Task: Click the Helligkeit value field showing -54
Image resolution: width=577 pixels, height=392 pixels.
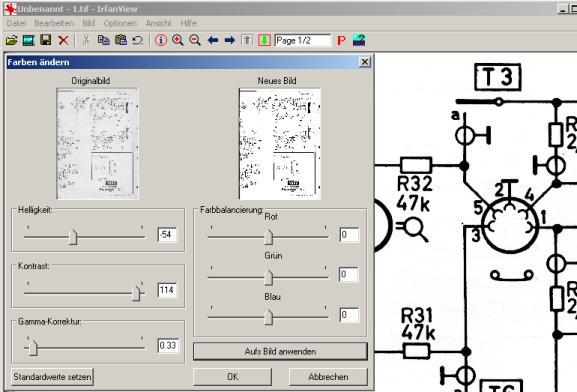Action: 167,234
